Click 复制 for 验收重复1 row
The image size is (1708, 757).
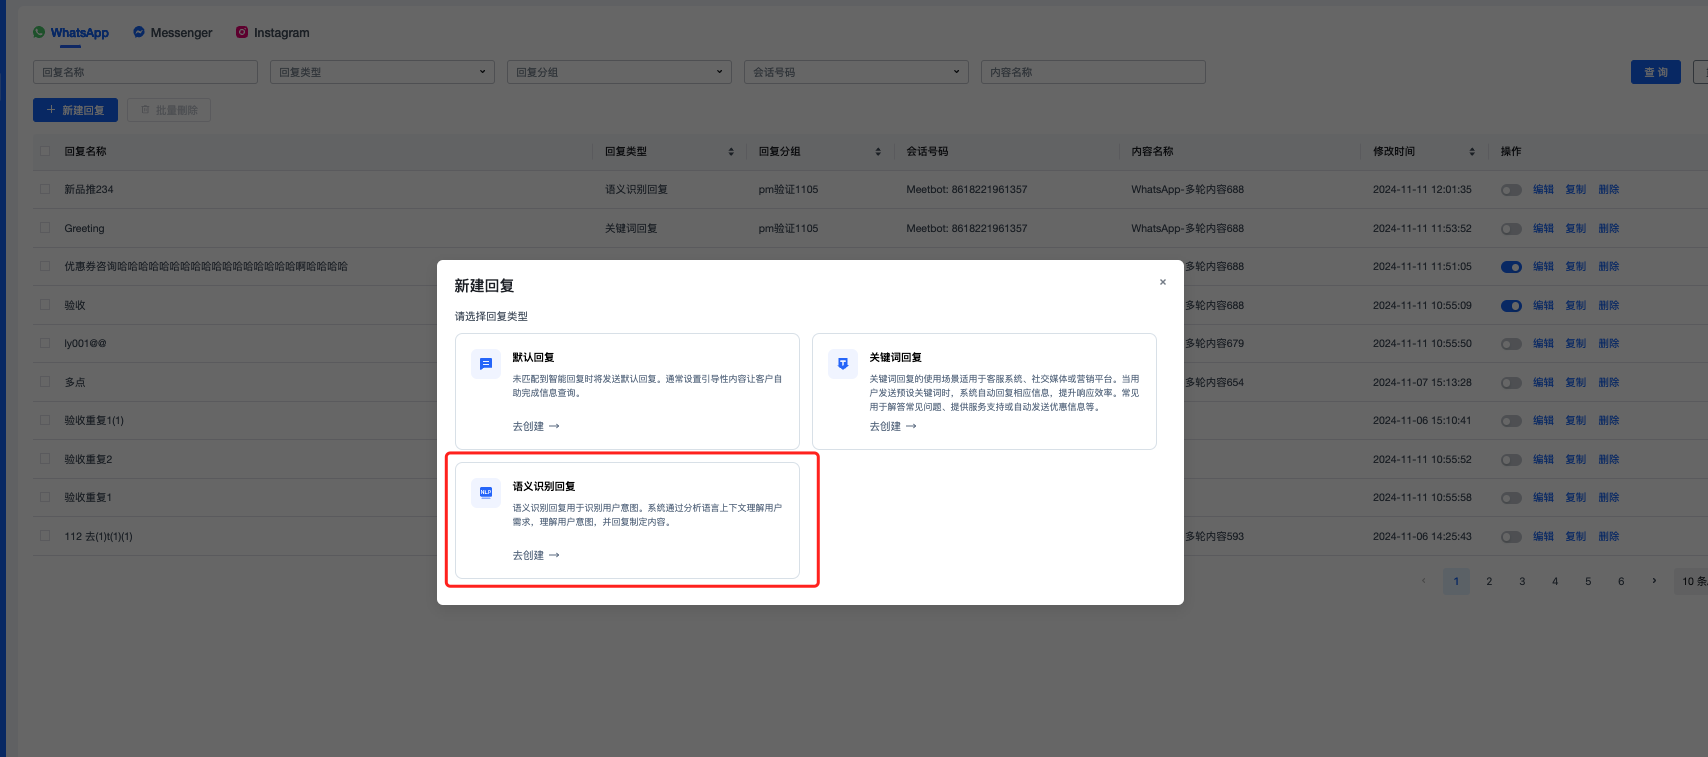1576,498
